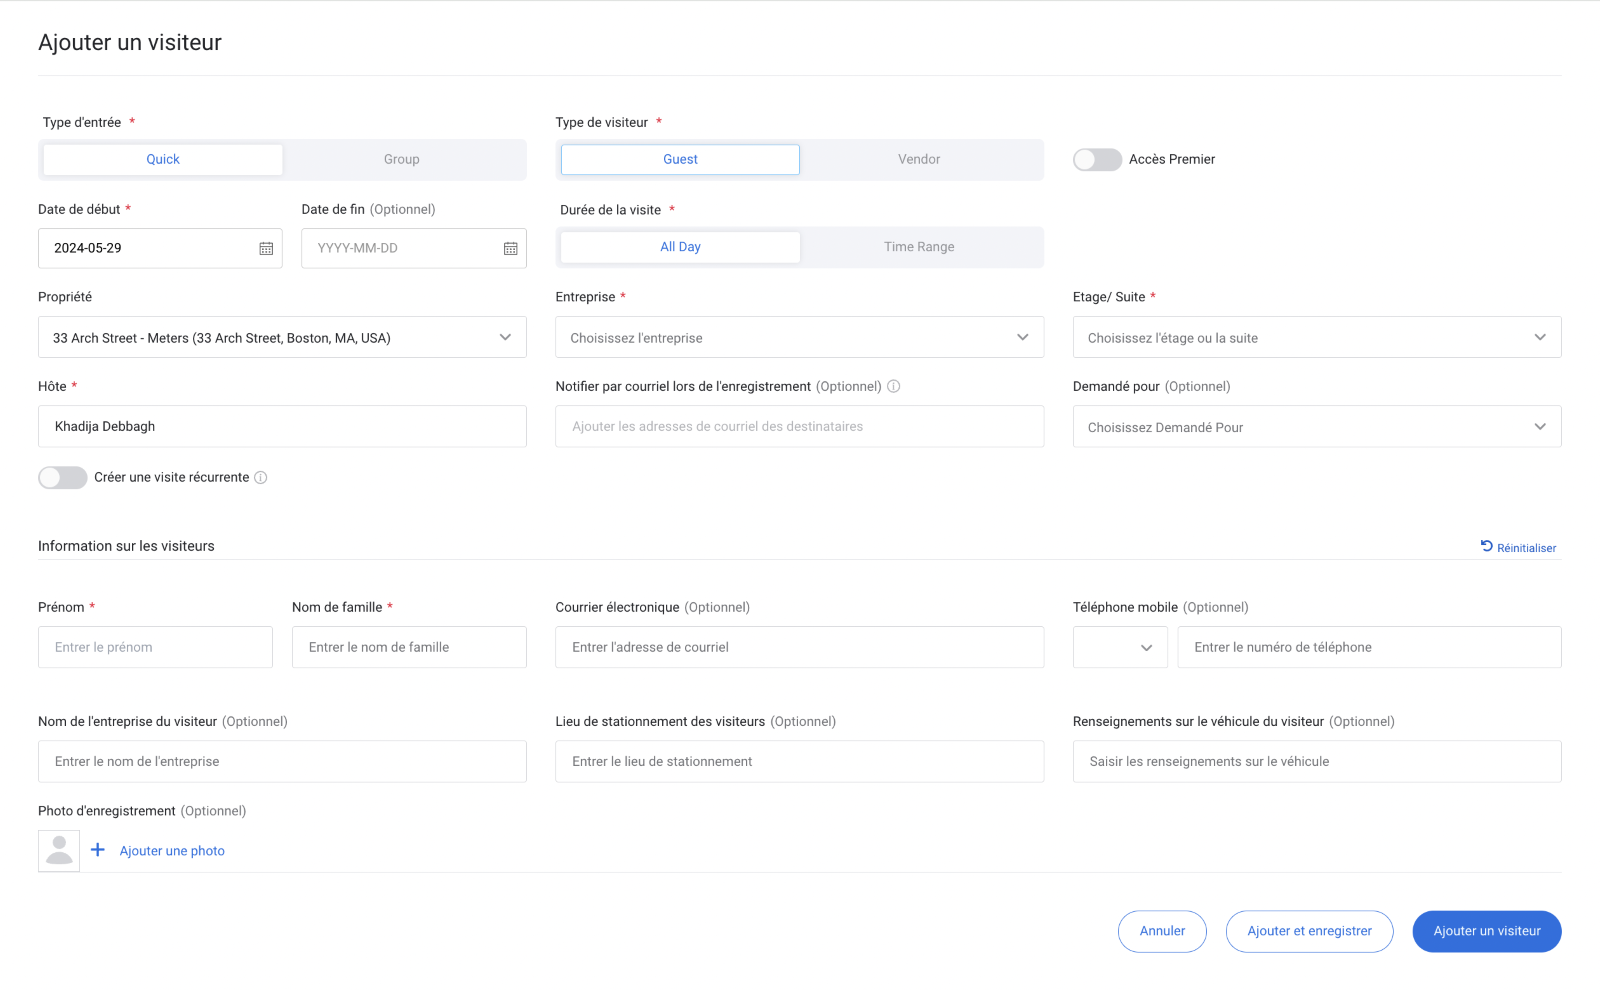
Task: Click the Prénom input field
Action: (x=155, y=648)
